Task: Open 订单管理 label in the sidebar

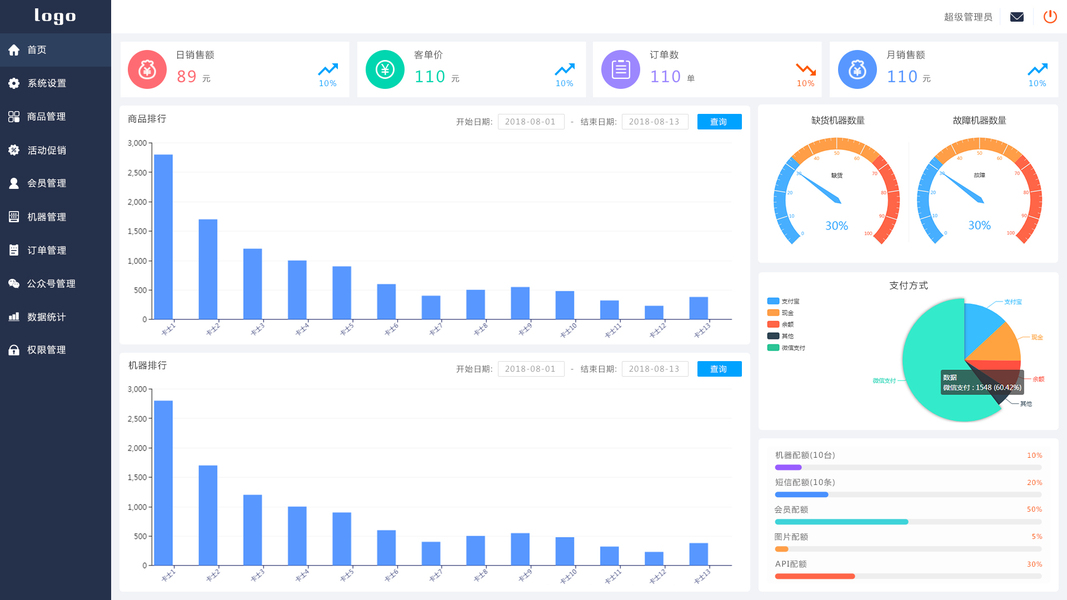Action: tap(46, 250)
